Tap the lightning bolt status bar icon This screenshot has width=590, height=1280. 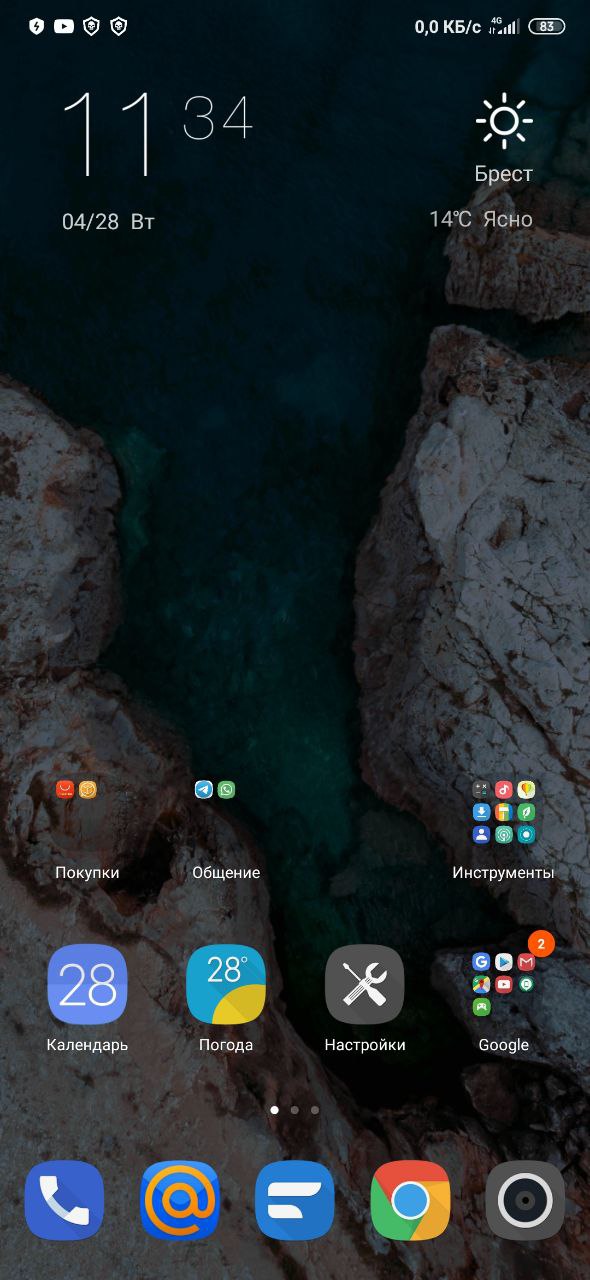click(x=37, y=27)
